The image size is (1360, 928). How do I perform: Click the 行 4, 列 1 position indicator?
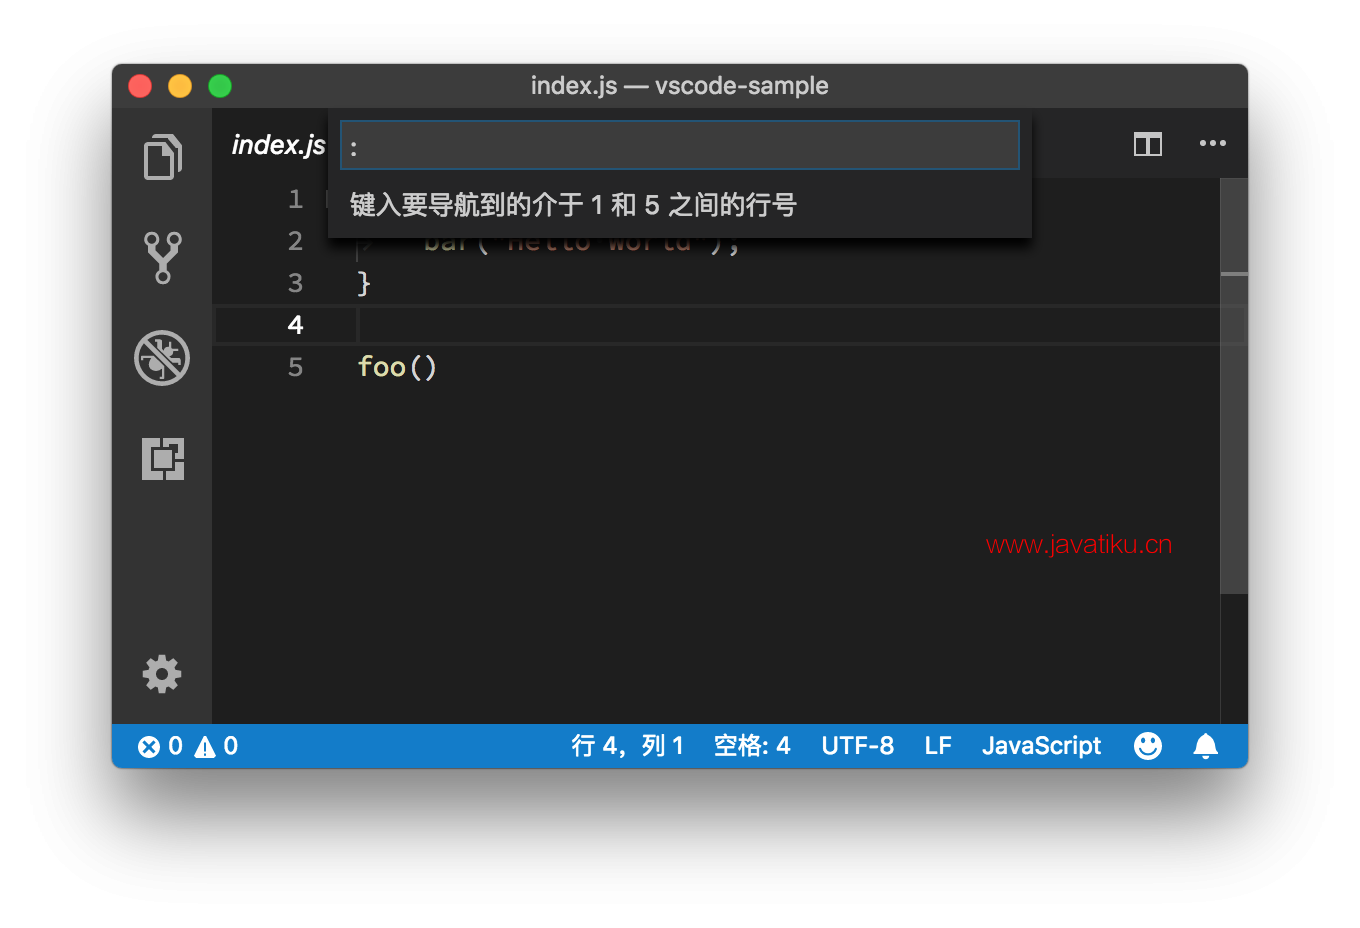pyautogui.click(x=628, y=746)
